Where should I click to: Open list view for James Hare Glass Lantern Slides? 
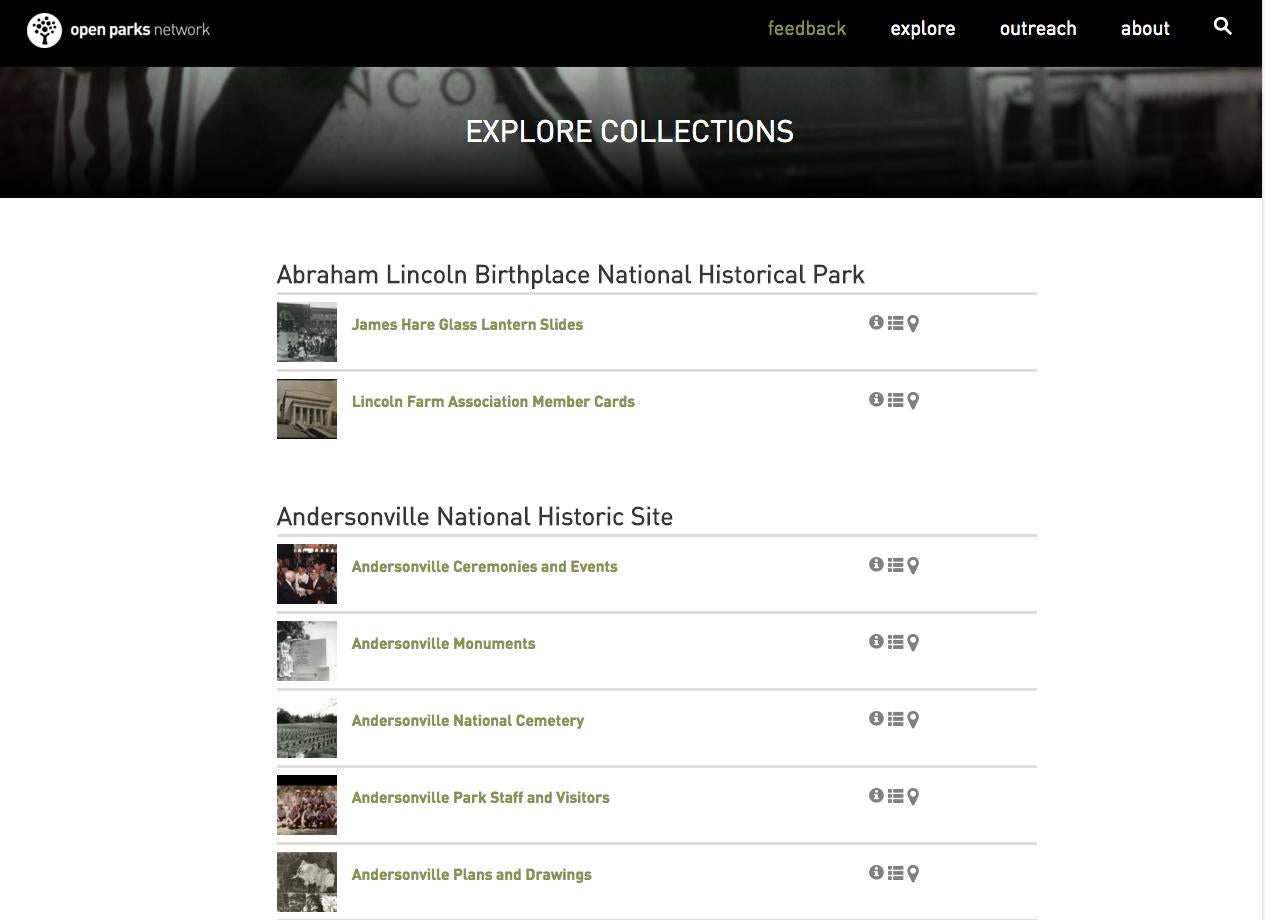coord(895,323)
